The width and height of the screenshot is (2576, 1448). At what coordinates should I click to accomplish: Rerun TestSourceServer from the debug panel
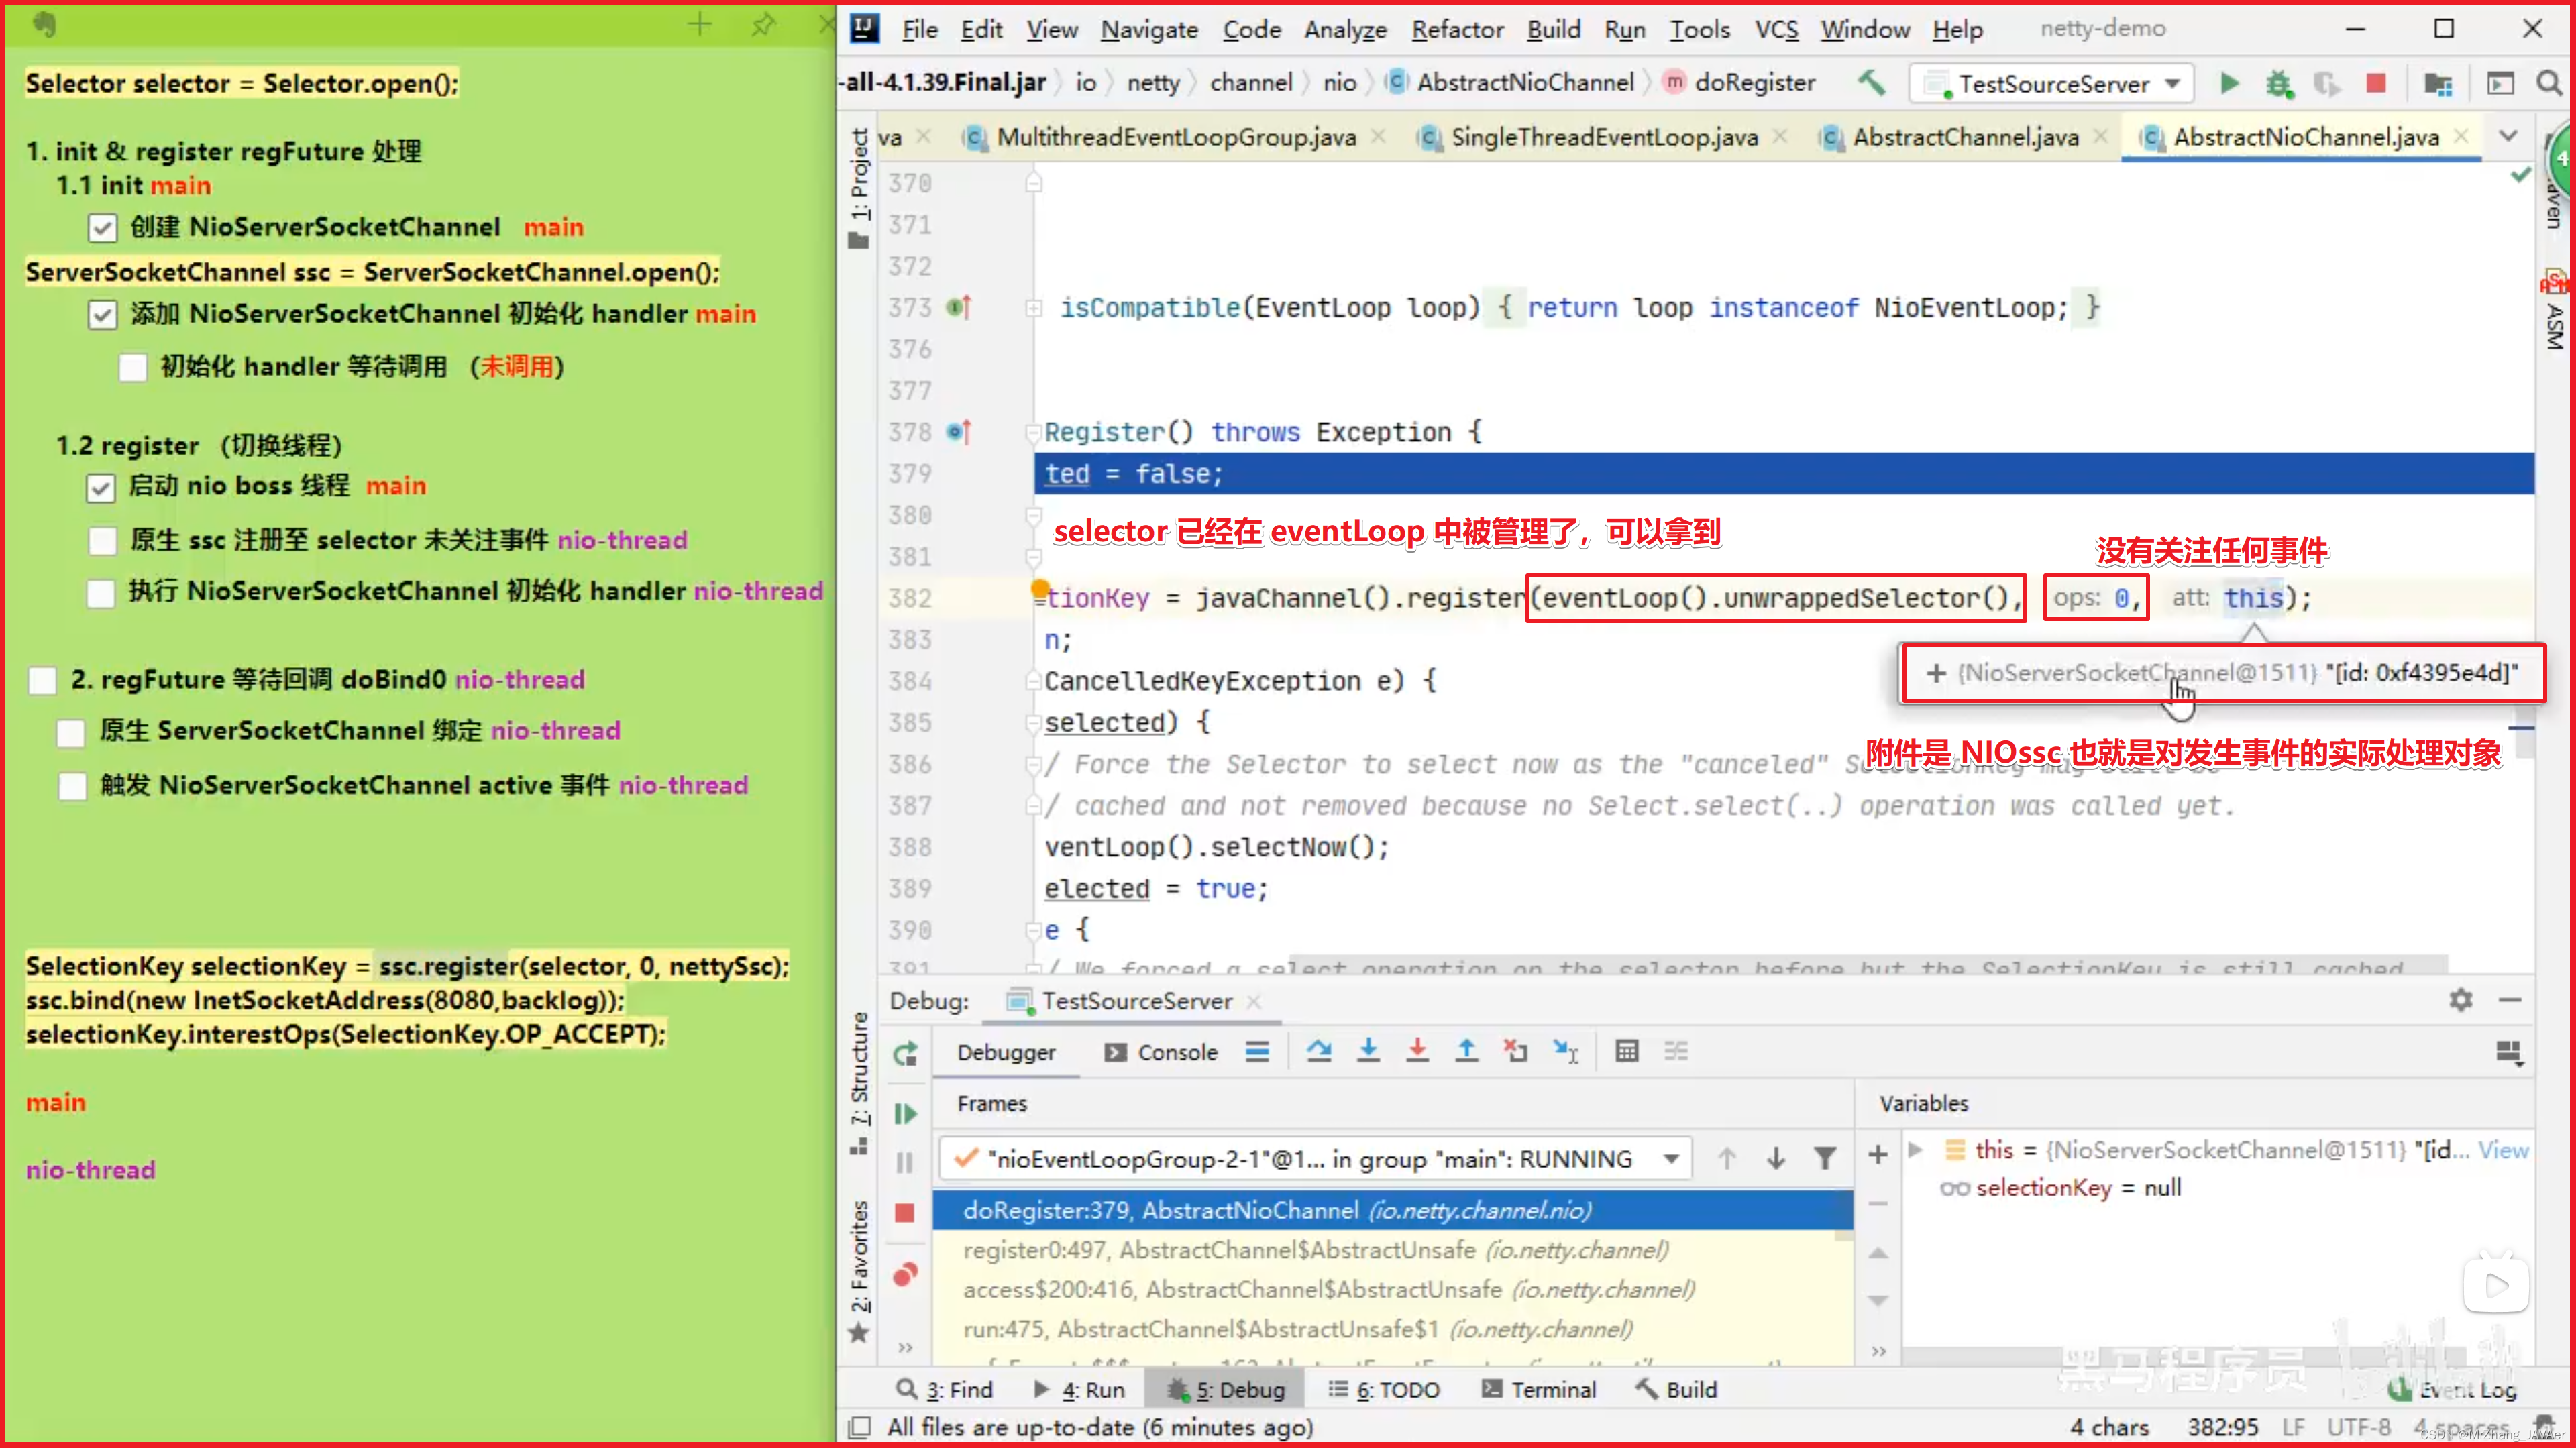pos(905,1053)
